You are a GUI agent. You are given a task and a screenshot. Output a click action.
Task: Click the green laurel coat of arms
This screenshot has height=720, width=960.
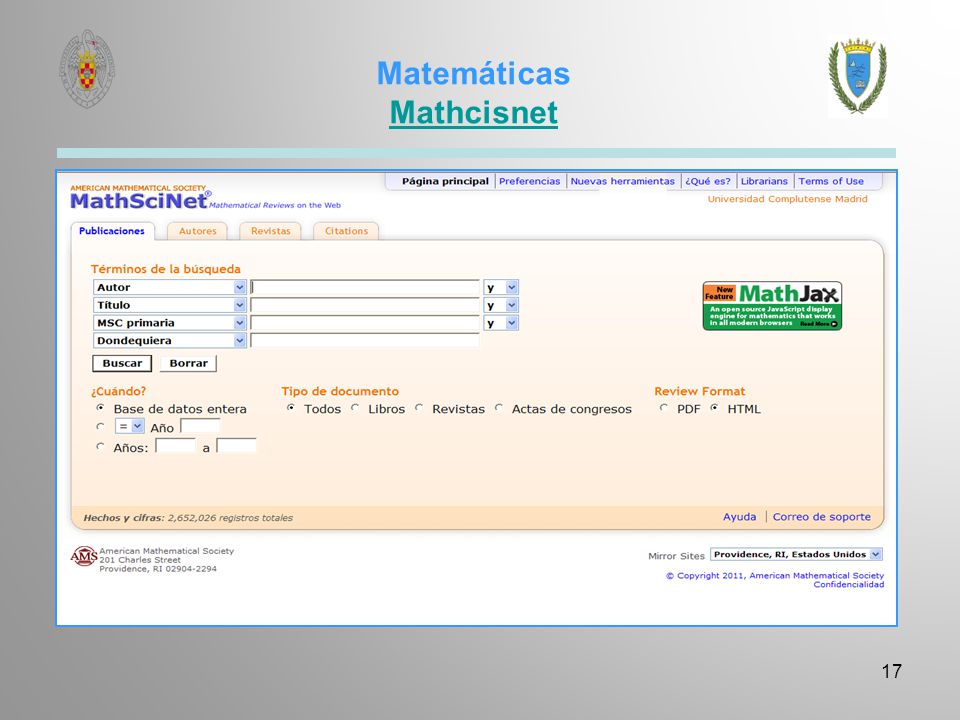click(857, 76)
